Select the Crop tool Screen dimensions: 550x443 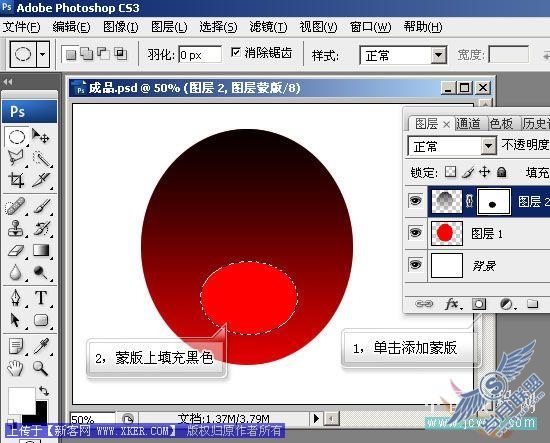pos(16,180)
